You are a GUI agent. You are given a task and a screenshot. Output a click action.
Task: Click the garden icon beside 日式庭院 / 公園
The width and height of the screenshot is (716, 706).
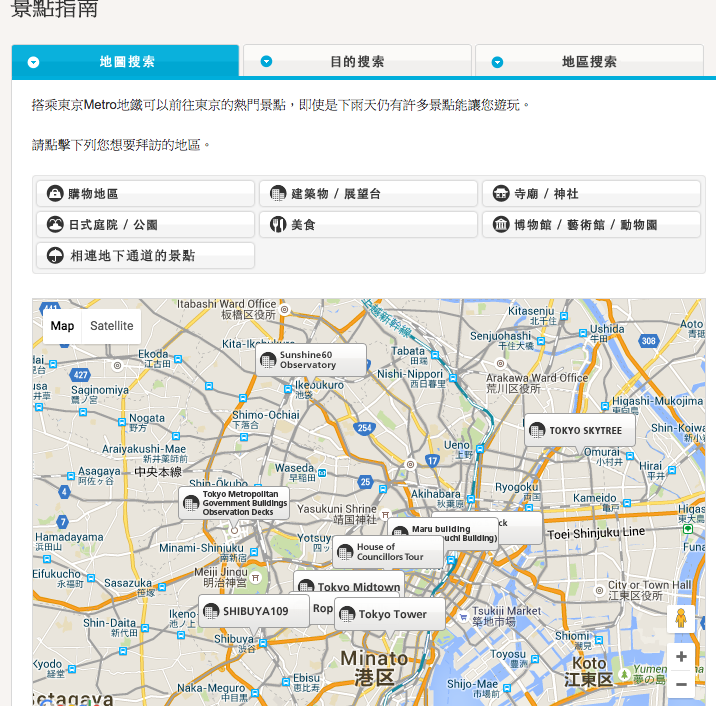pos(55,224)
